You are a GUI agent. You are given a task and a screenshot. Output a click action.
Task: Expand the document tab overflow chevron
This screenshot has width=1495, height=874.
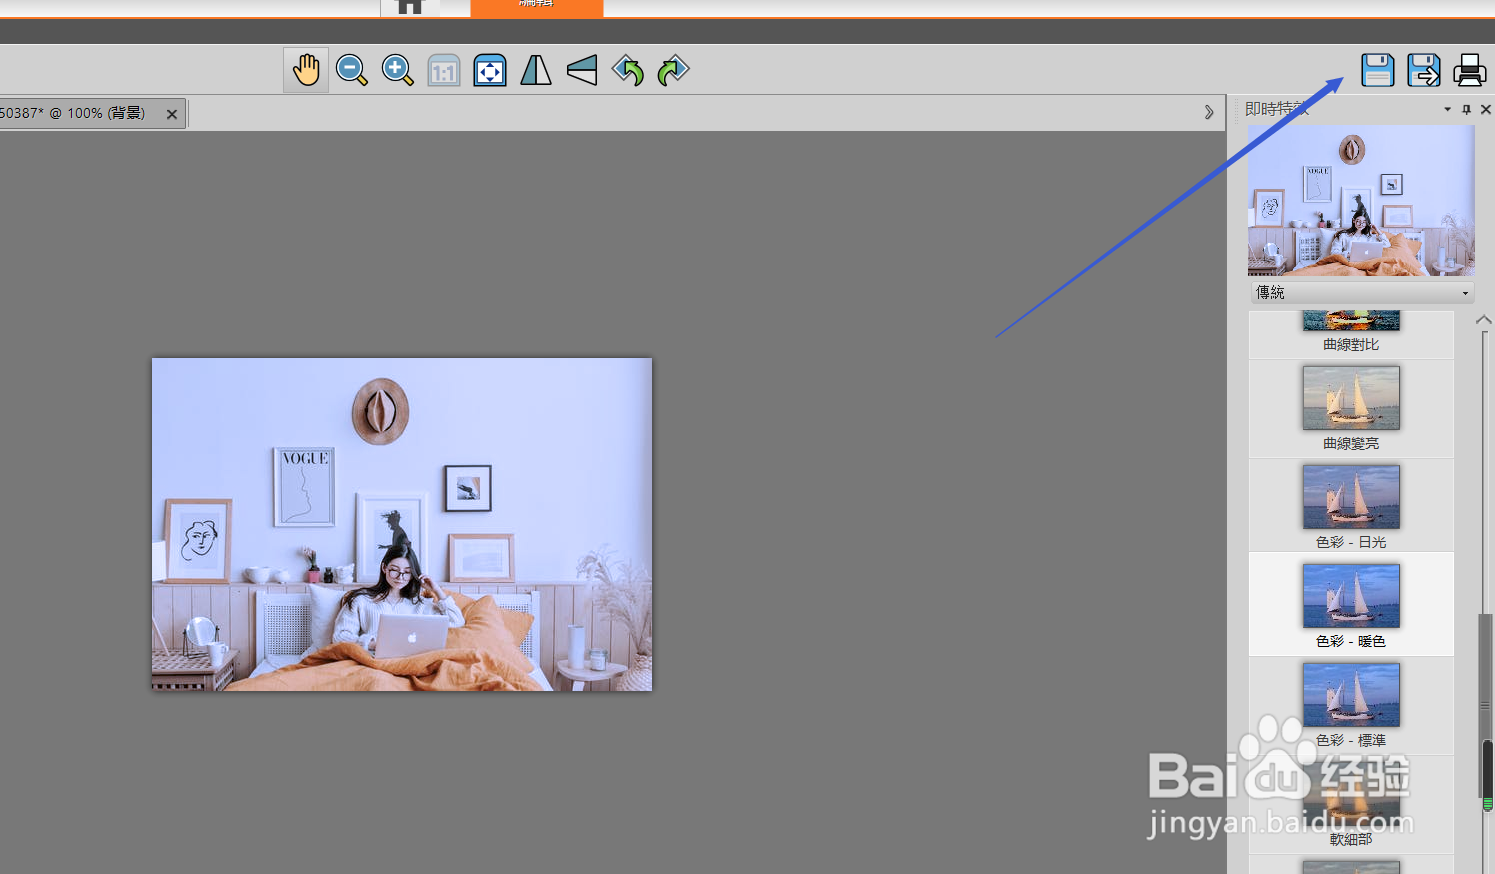pos(1209,113)
